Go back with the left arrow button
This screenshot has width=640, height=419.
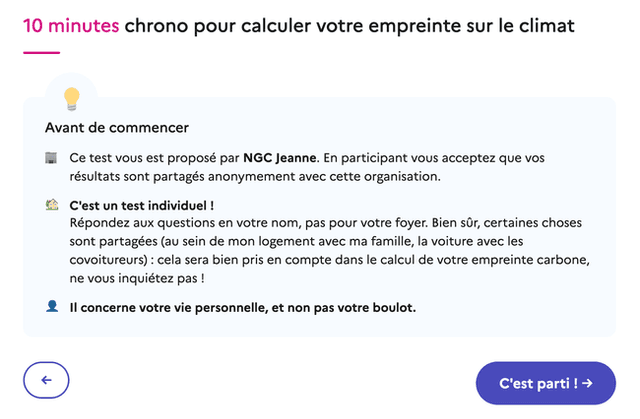coord(46,381)
